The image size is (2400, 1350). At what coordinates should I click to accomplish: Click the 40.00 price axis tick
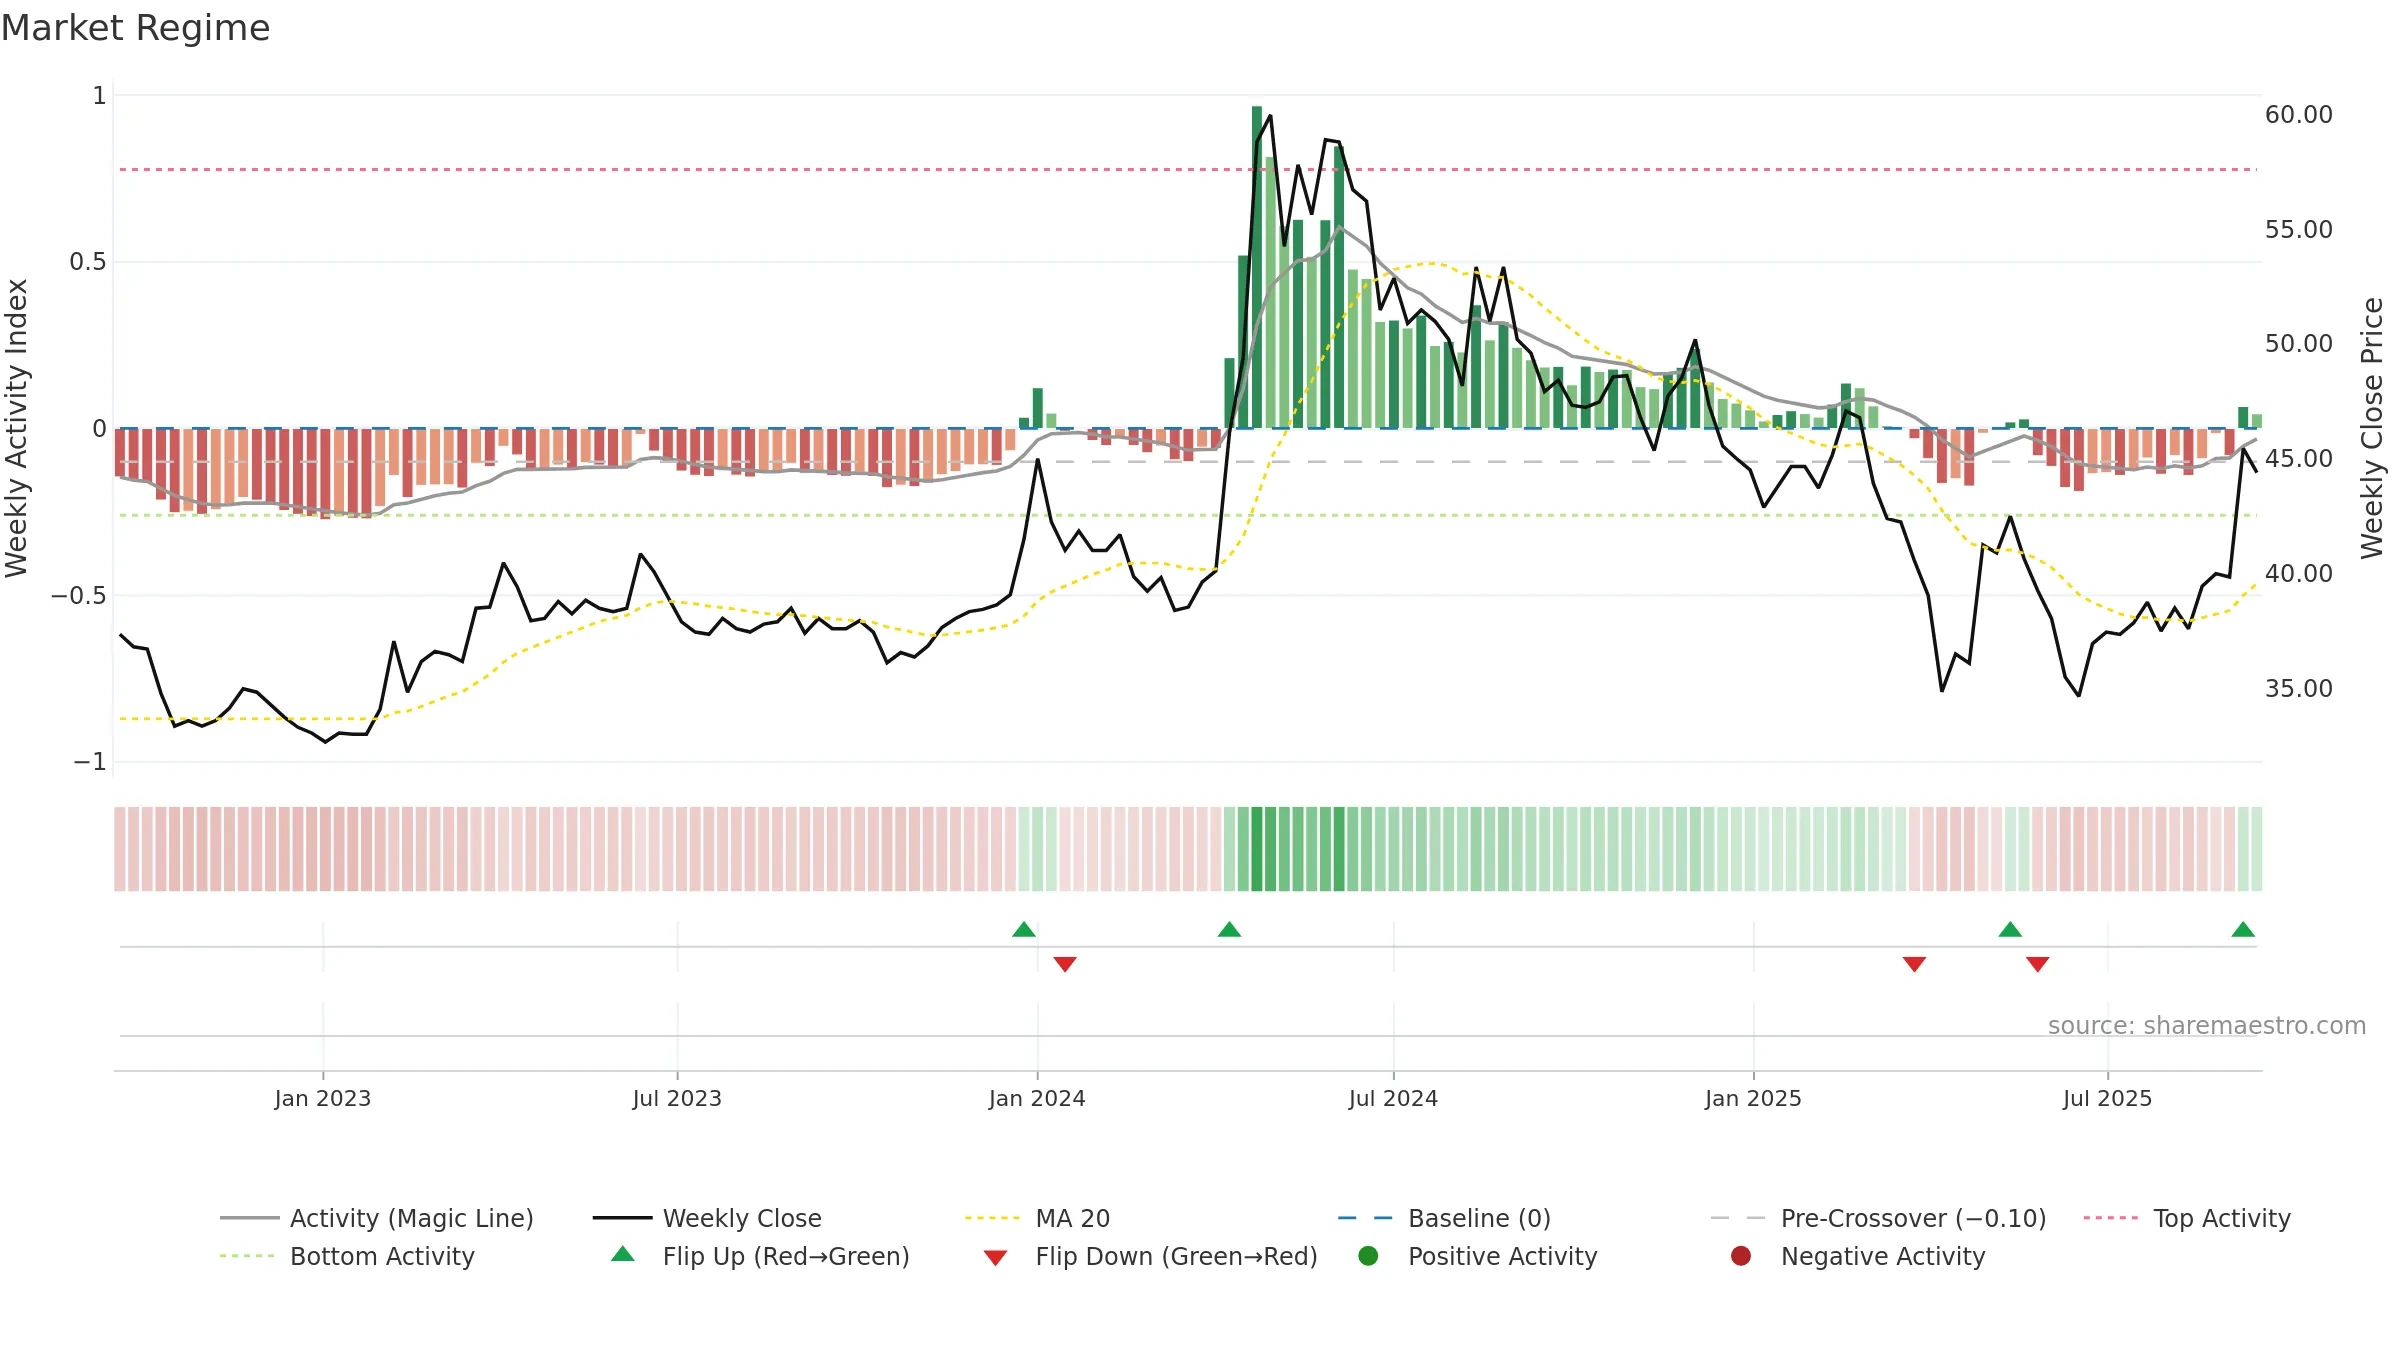click(2299, 574)
